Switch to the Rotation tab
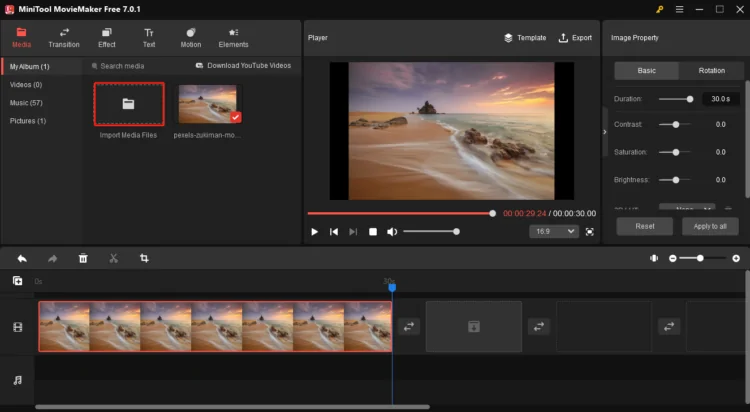 point(711,71)
